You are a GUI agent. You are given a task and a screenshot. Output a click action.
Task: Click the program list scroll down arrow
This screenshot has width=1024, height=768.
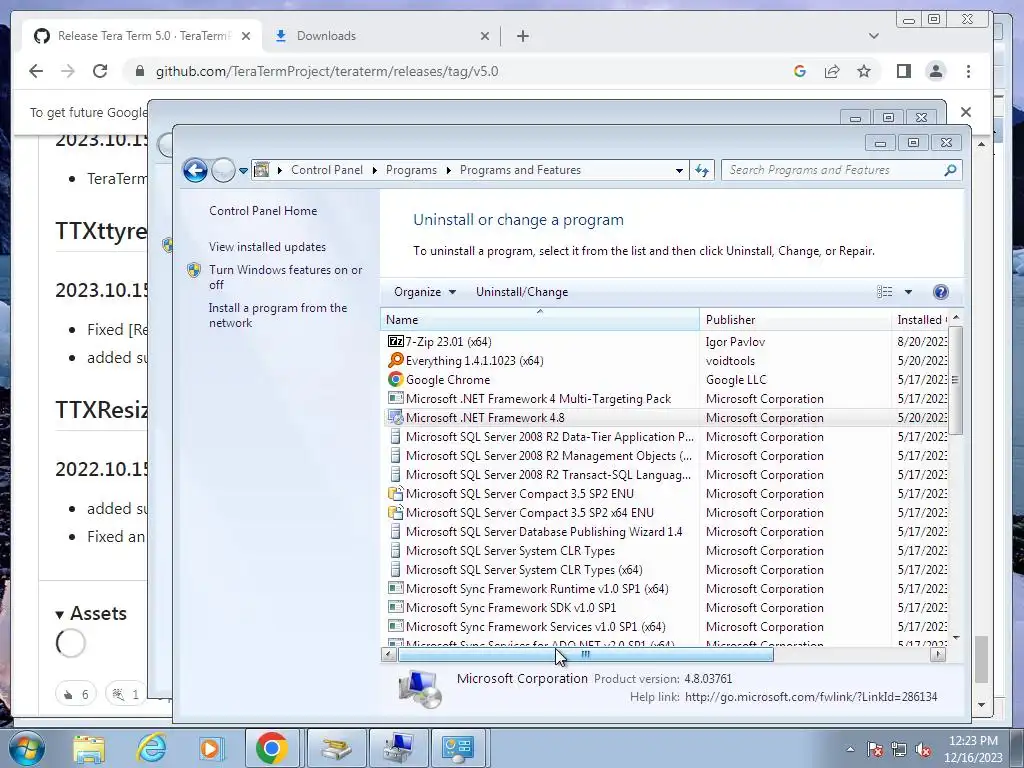click(956, 637)
